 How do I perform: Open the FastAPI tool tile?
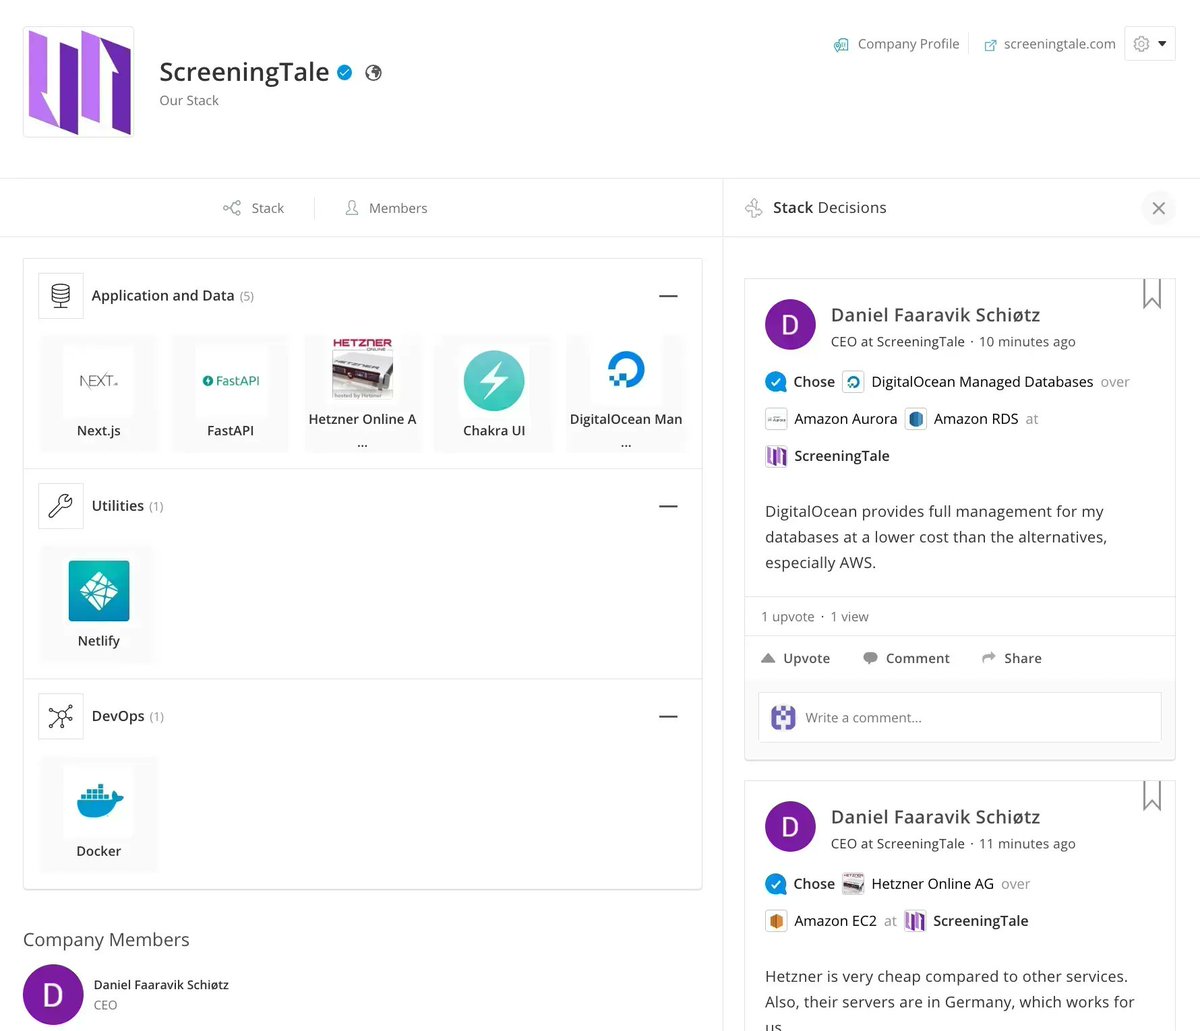(231, 394)
